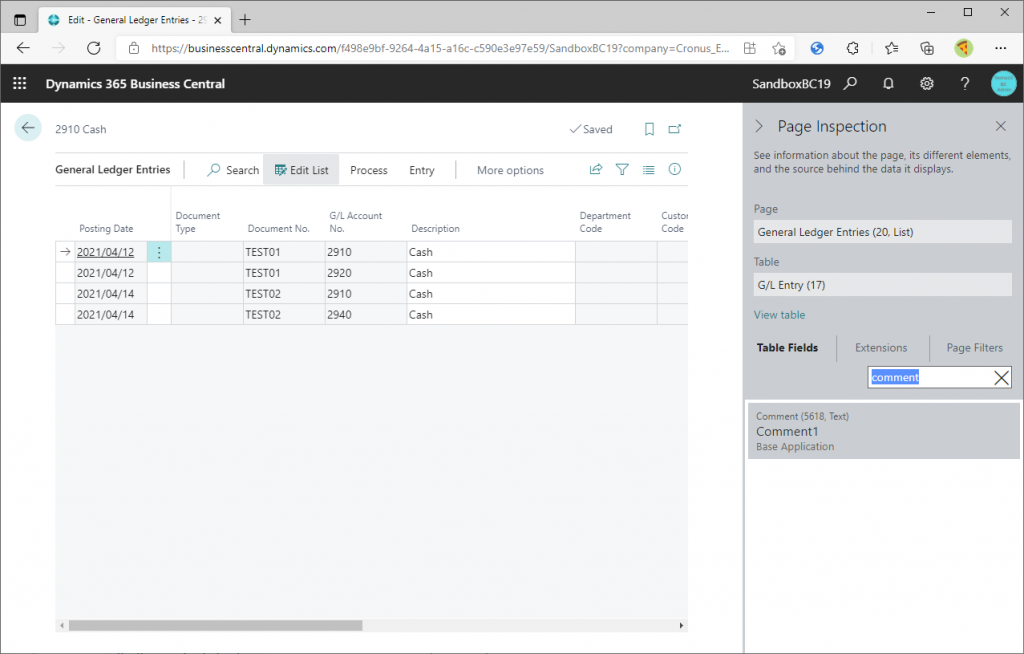Collapse the Page Inspection pane chevron
This screenshot has height=654, width=1024.
(759, 126)
